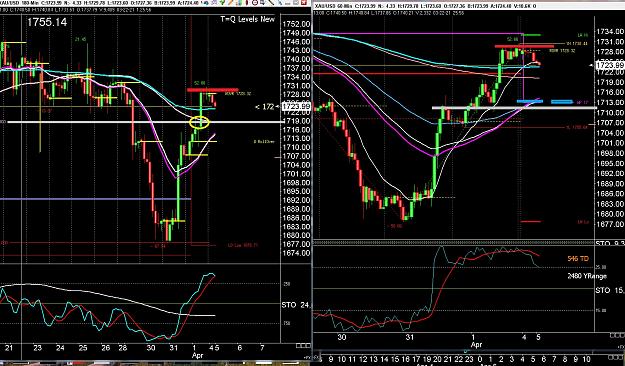Click the 1755.14 price readout in the left chart
625x366 pixels.
click(47, 22)
